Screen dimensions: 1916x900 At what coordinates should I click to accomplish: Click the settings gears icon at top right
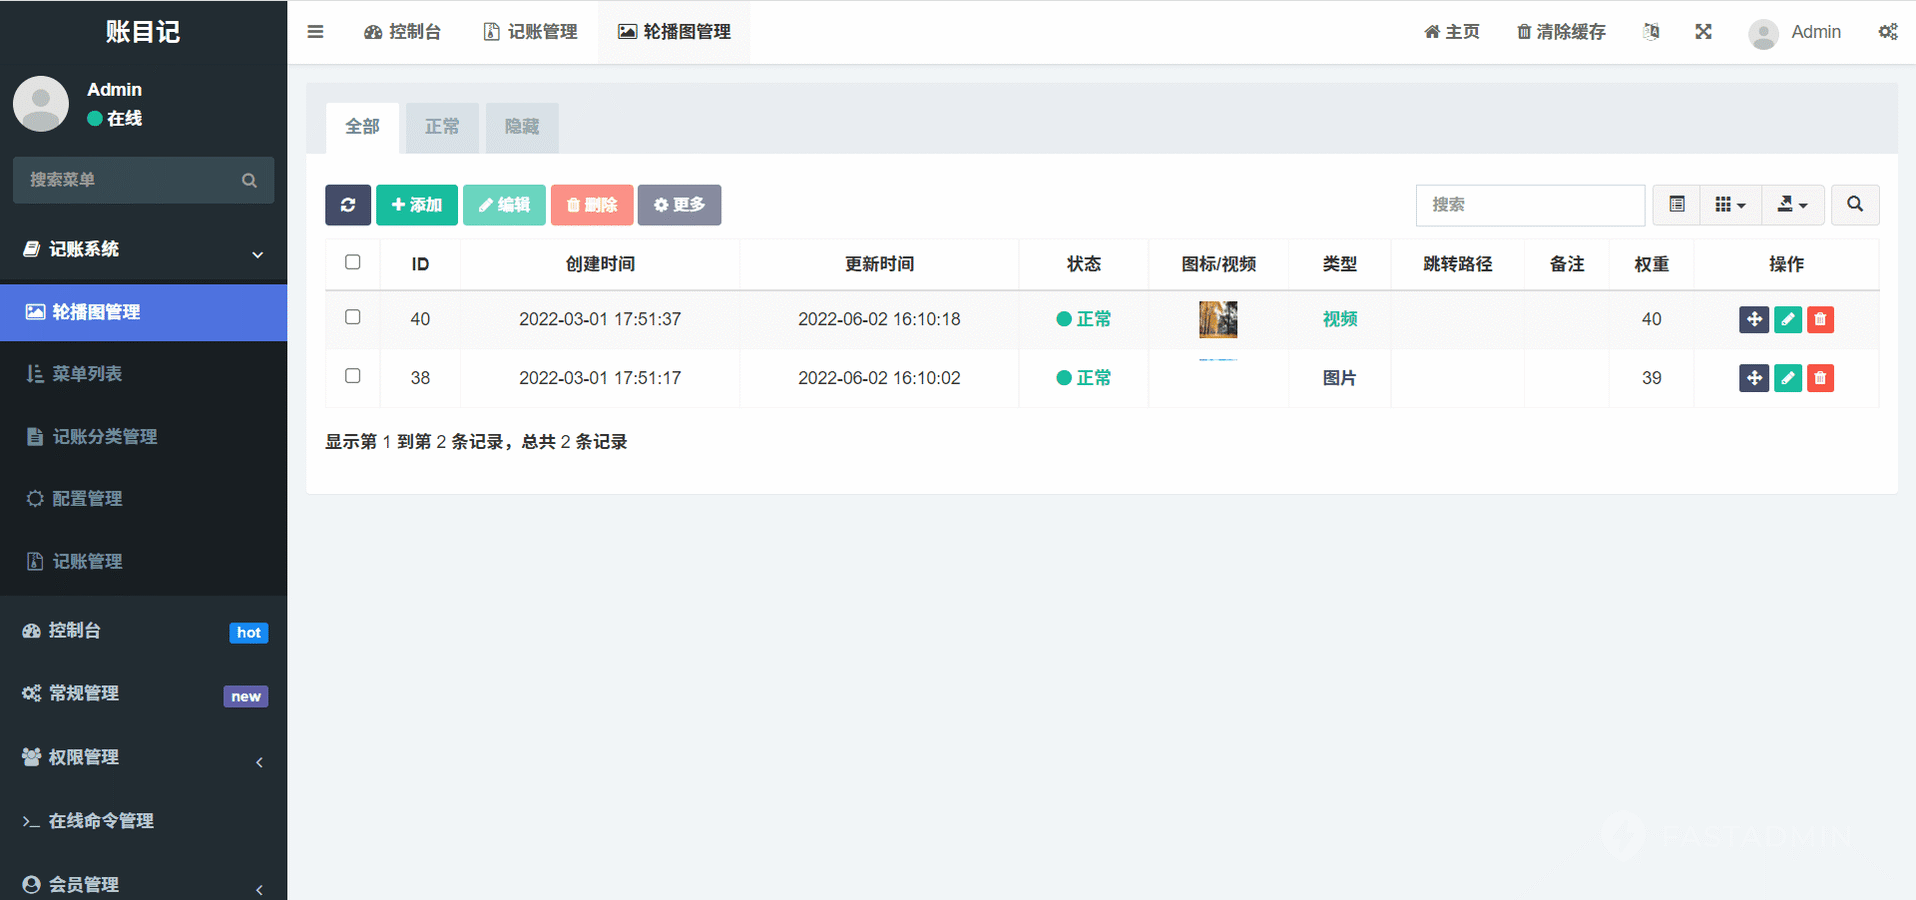click(1887, 32)
